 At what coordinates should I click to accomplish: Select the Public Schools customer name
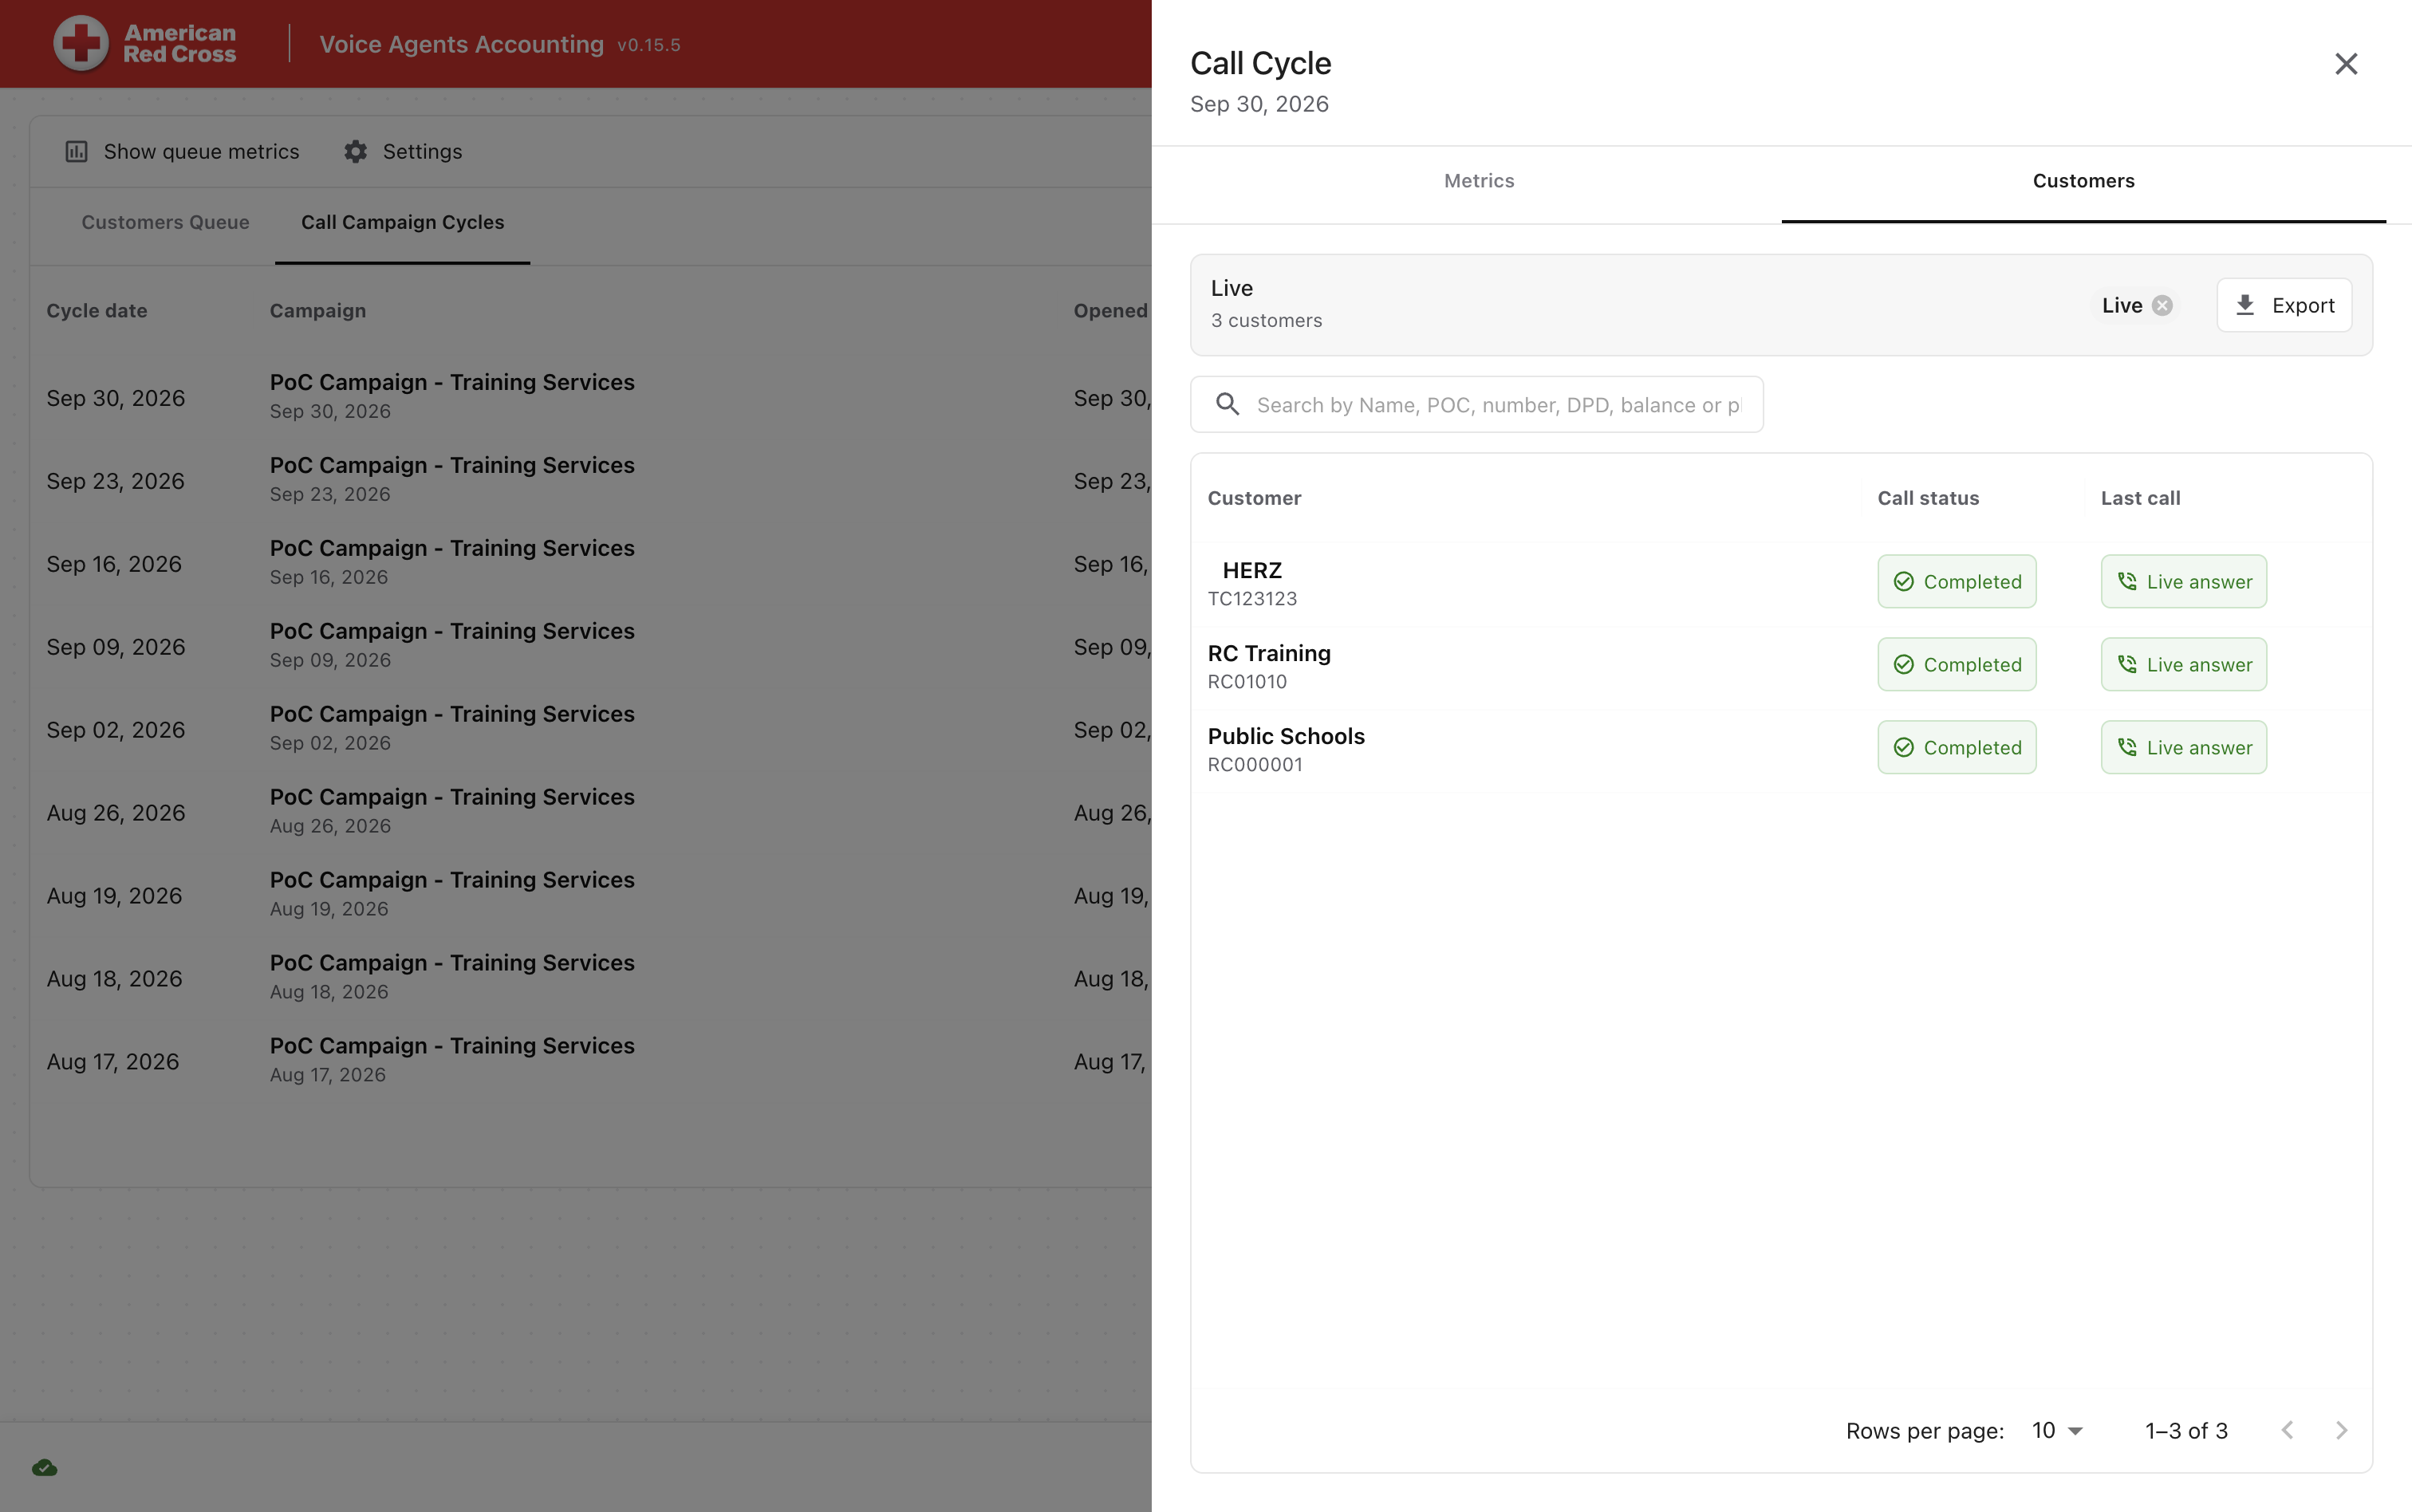pyautogui.click(x=1285, y=736)
